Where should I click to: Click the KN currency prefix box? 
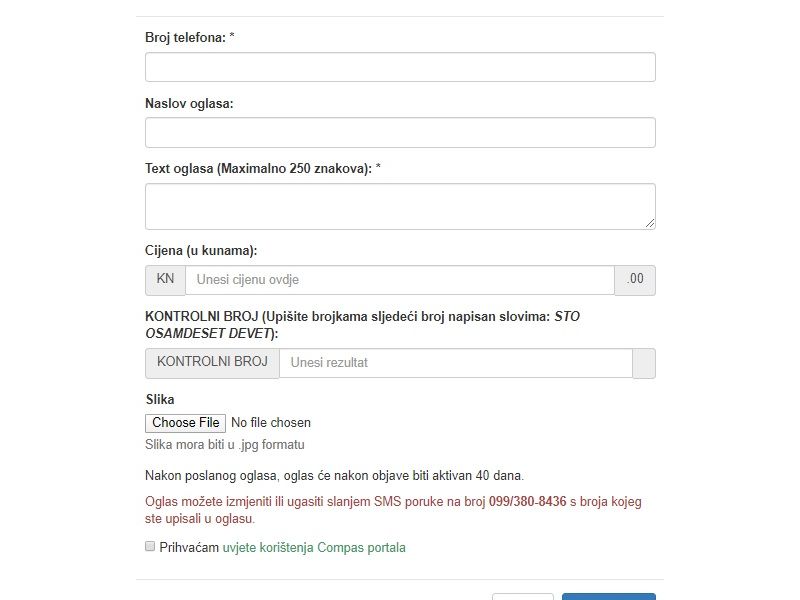click(165, 280)
